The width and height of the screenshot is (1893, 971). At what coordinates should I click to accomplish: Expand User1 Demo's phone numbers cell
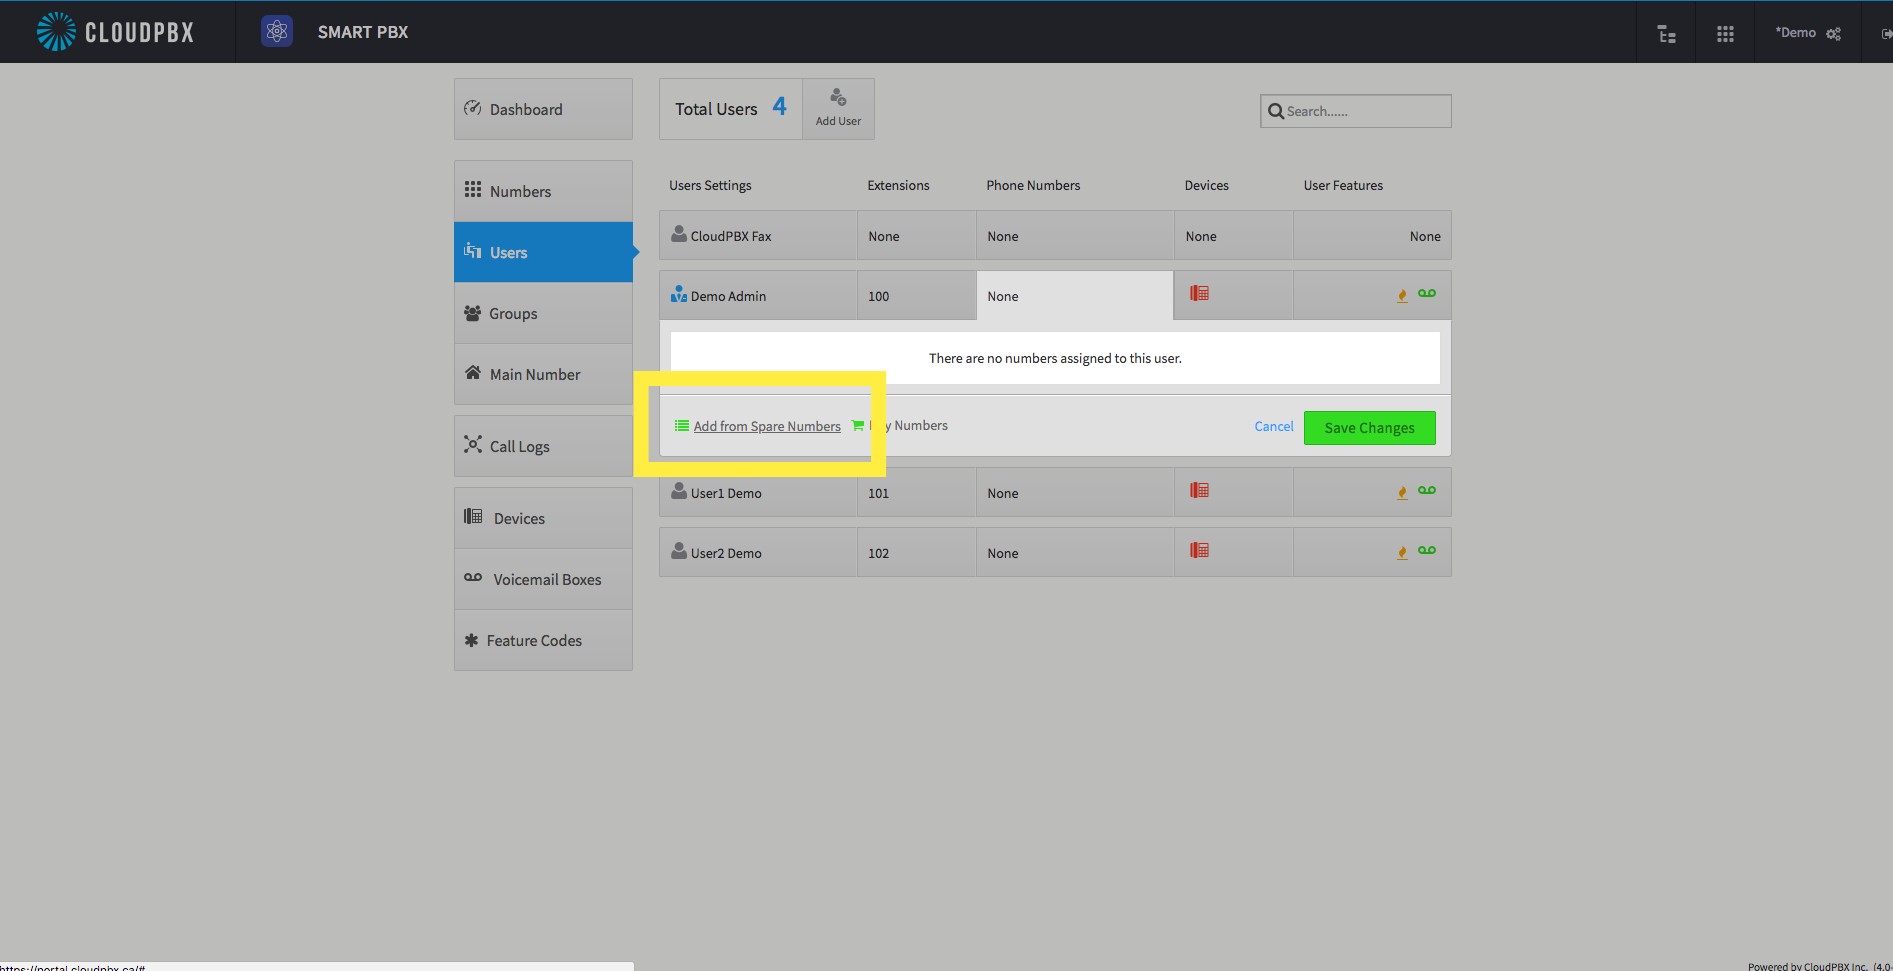click(x=1075, y=493)
